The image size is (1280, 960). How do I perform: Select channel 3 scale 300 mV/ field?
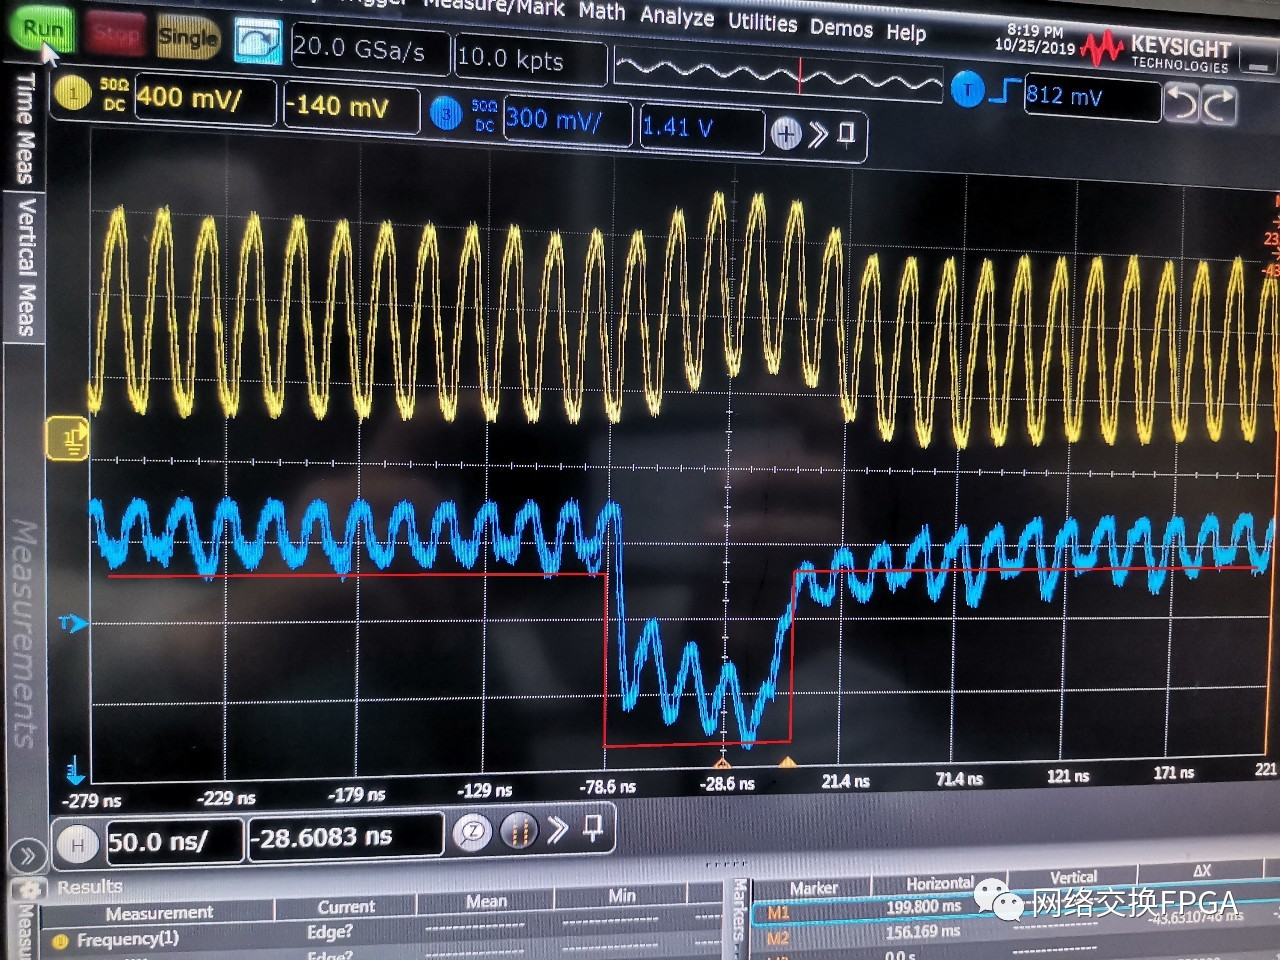pyautogui.click(x=567, y=122)
